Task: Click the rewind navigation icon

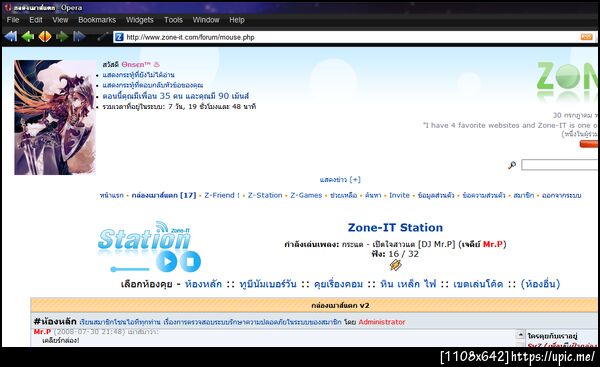Action: click(10, 37)
